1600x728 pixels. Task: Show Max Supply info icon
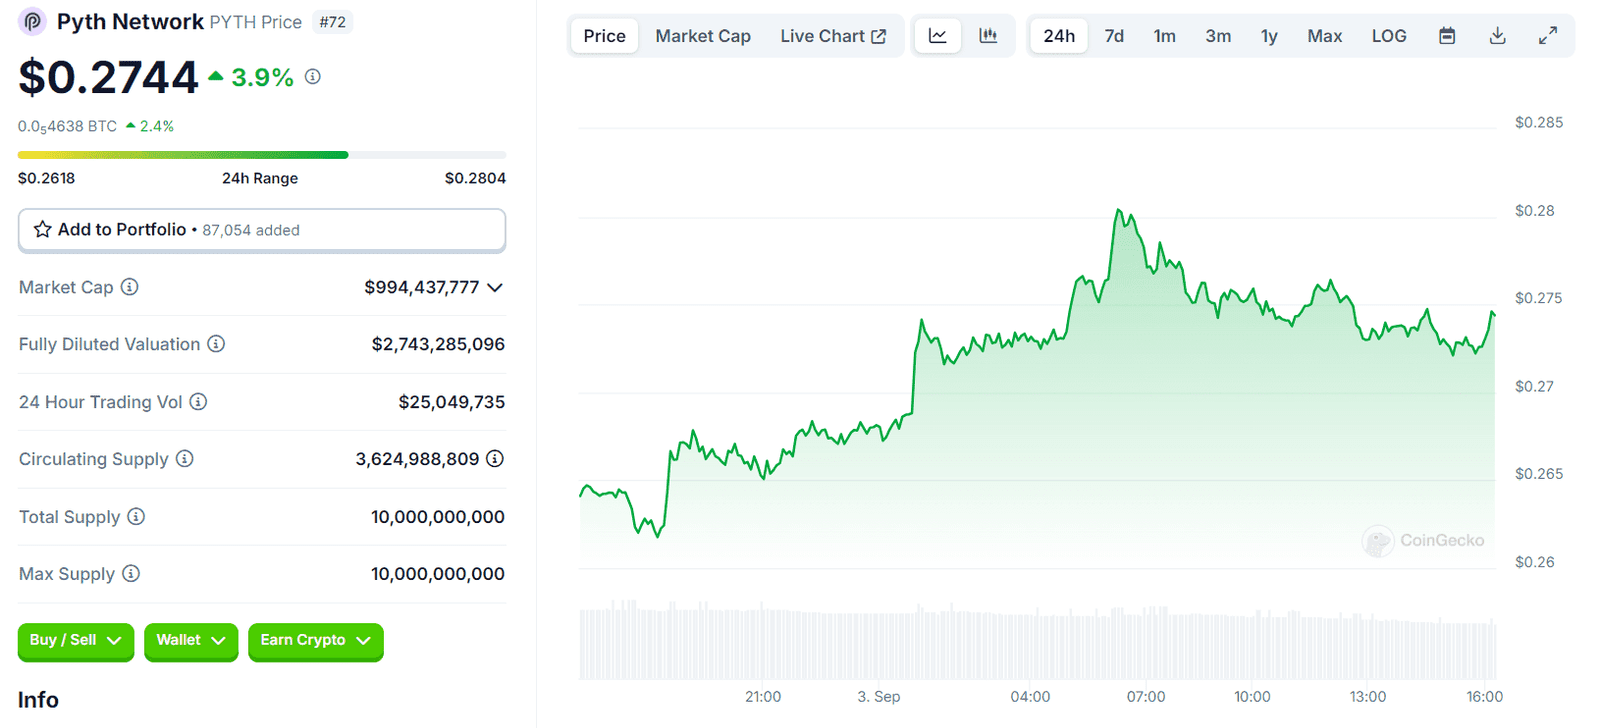131,574
